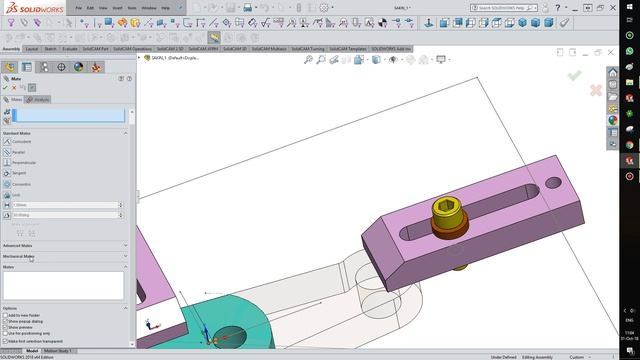Select the Coincident mate icon
The image size is (640, 360).
point(7,142)
